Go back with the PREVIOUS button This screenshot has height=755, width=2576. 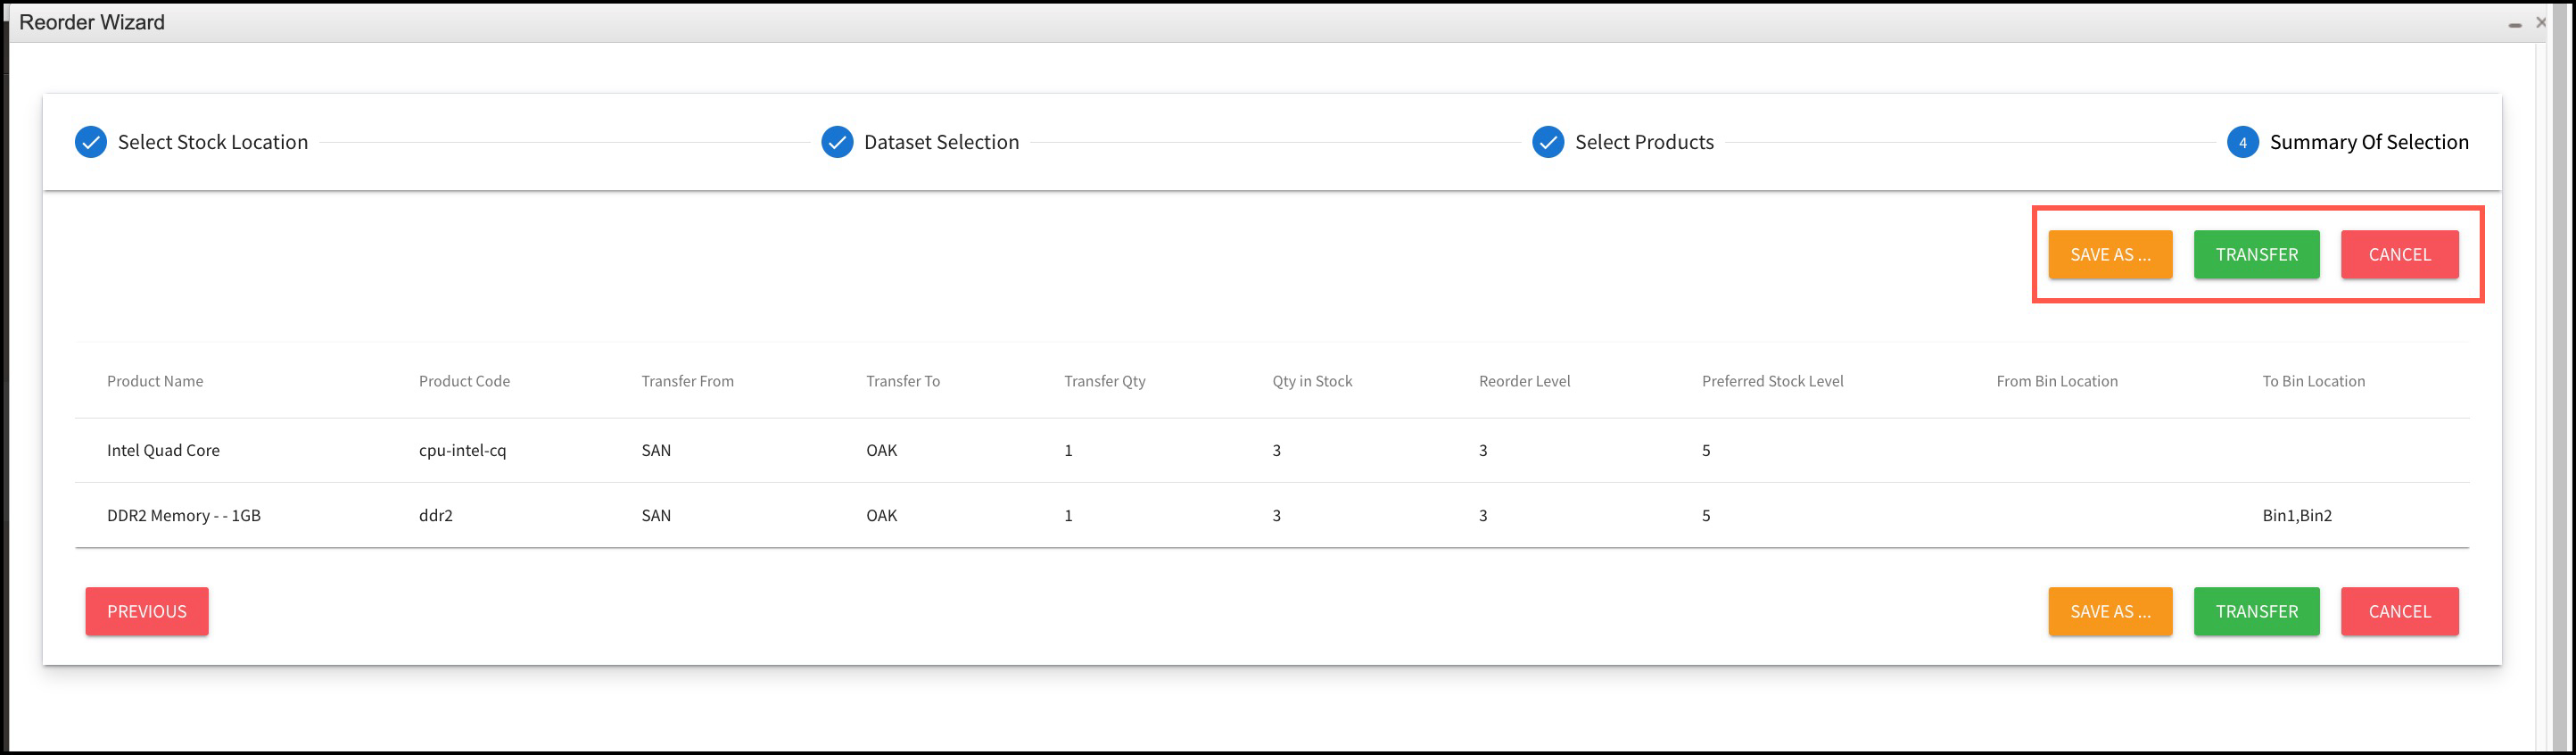(x=147, y=611)
